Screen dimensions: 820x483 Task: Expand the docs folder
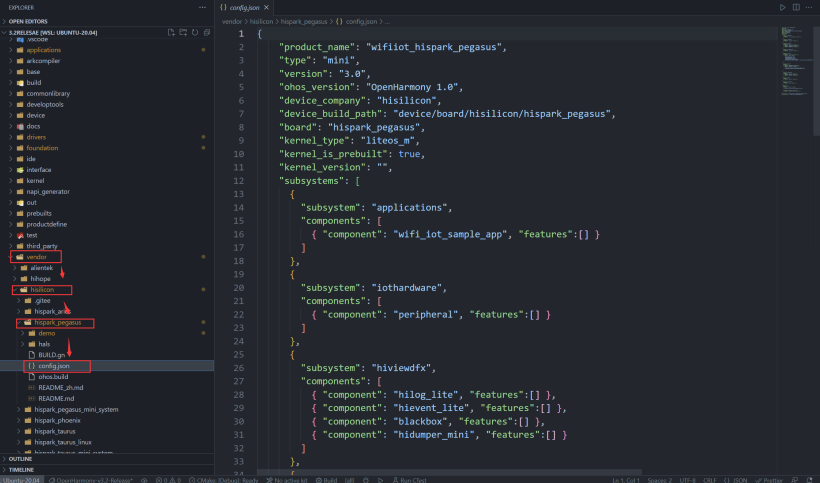click(x=33, y=126)
